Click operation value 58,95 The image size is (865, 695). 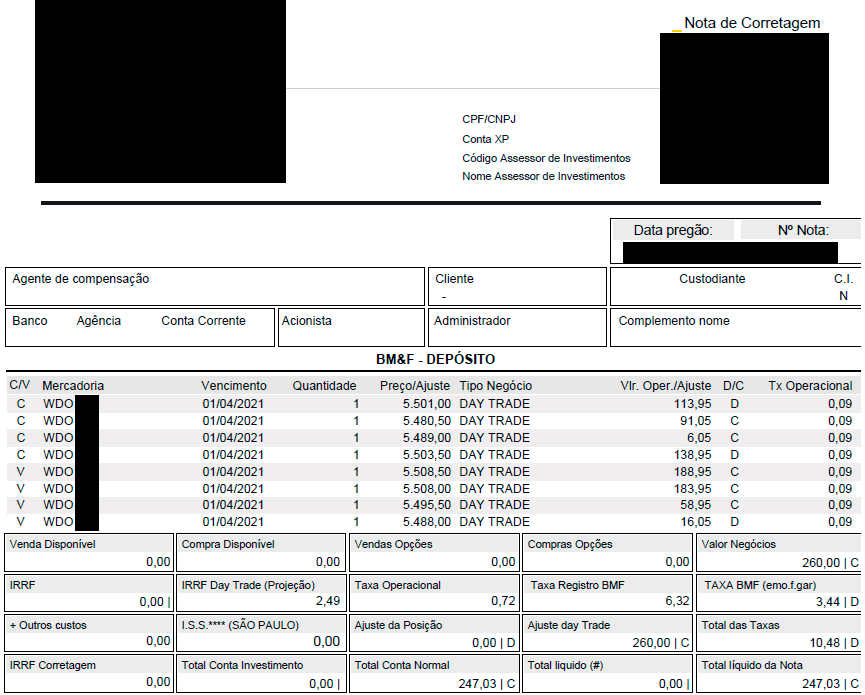695,505
